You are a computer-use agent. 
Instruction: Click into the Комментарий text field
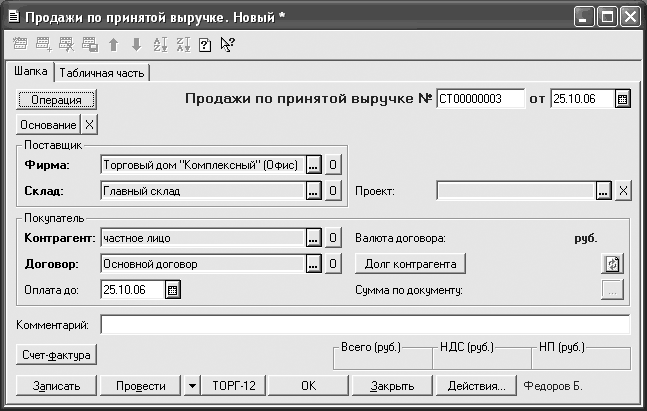[x=364, y=325]
